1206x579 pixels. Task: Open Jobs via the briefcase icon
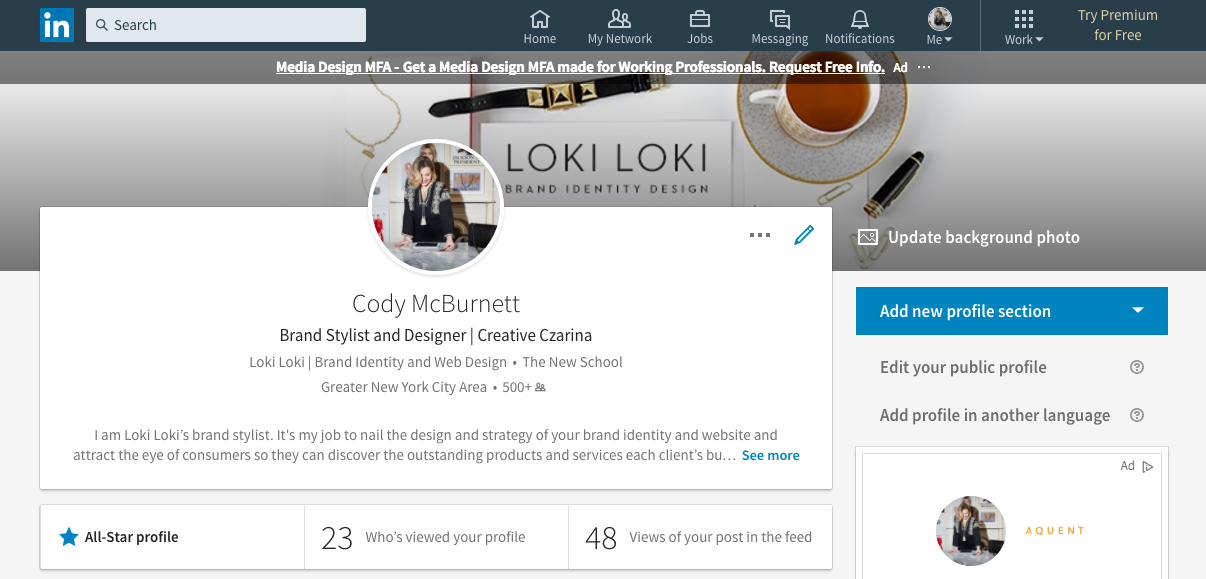click(x=700, y=19)
